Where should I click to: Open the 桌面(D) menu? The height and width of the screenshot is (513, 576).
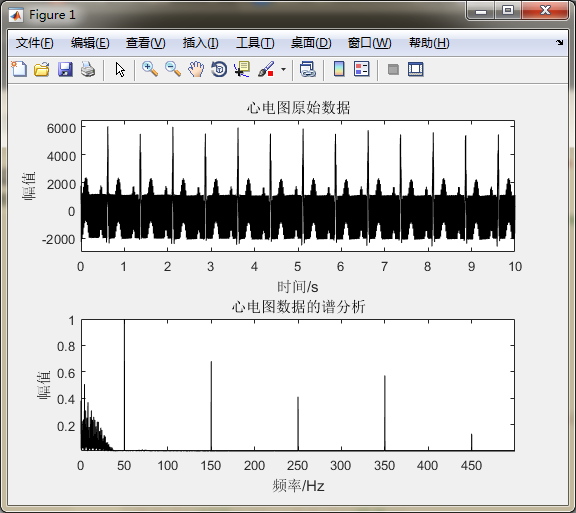(x=311, y=43)
